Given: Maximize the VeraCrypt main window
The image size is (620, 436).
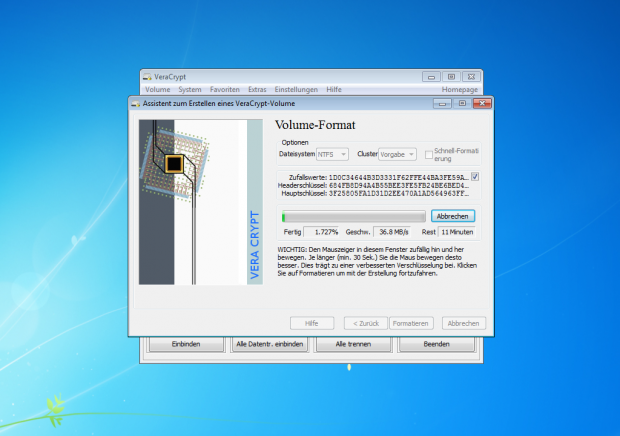Looking at the screenshot, I should (451, 77).
